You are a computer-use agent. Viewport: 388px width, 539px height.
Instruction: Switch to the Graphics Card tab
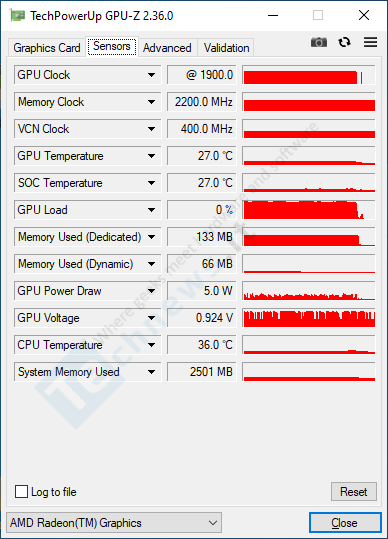pos(47,47)
